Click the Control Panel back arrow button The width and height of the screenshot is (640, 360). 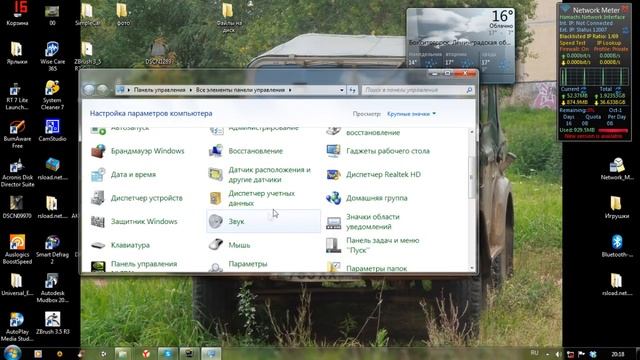point(89,89)
